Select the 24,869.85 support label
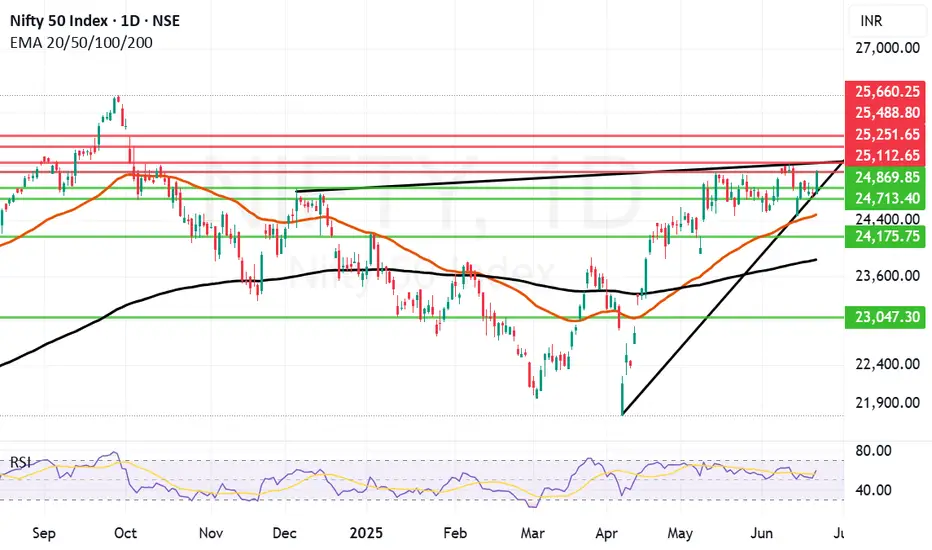932x550 pixels. pos(887,177)
